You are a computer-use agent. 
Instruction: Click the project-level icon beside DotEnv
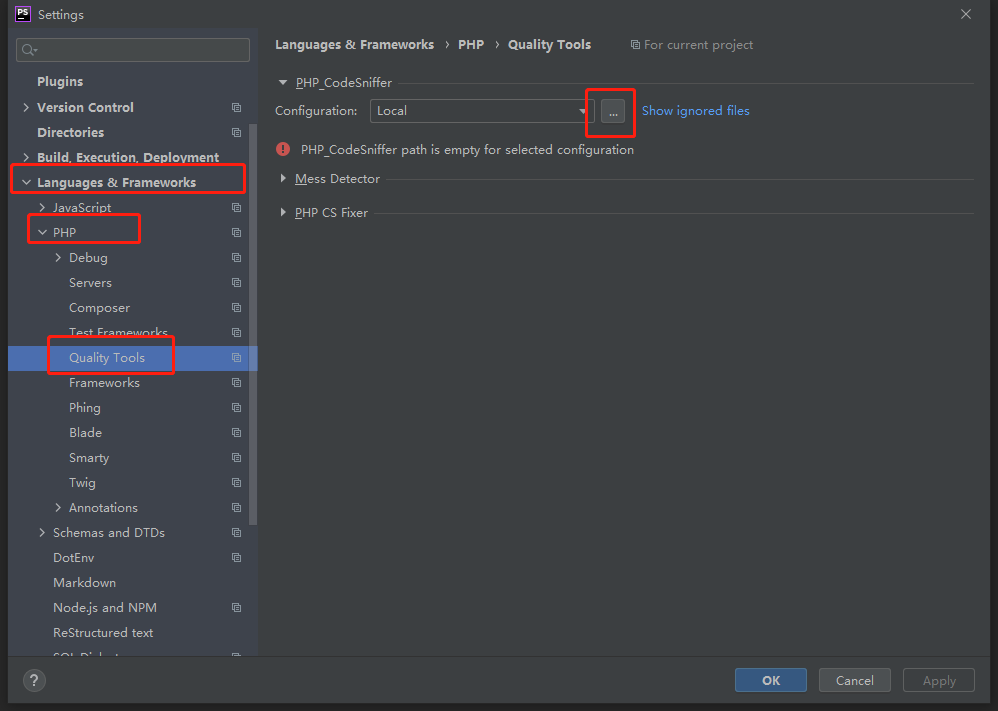pos(237,558)
